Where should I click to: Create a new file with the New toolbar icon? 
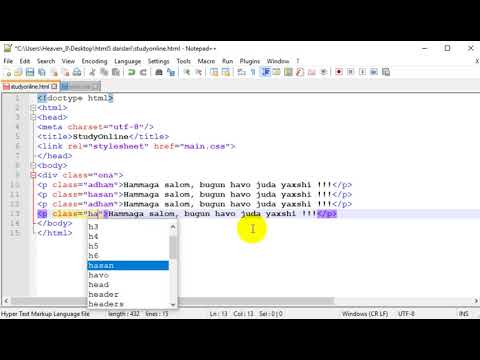8,72
